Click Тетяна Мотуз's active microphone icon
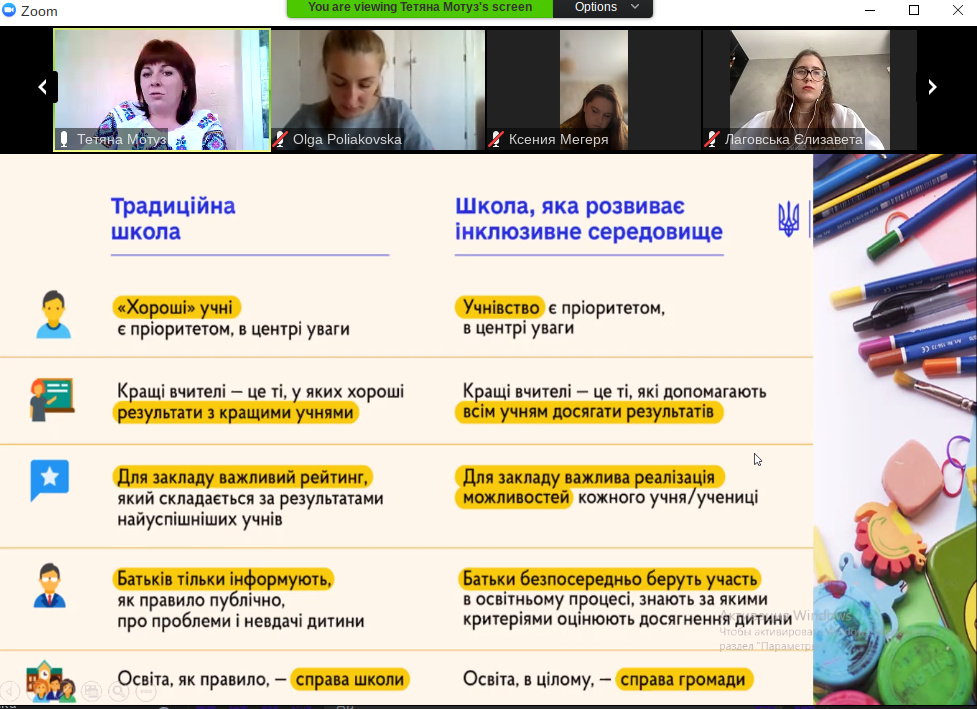977x709 pixels. (65, 140)
